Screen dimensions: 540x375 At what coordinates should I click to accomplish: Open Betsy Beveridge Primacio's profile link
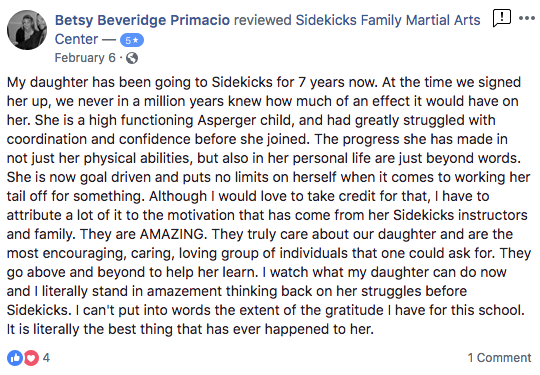(142, 20)
